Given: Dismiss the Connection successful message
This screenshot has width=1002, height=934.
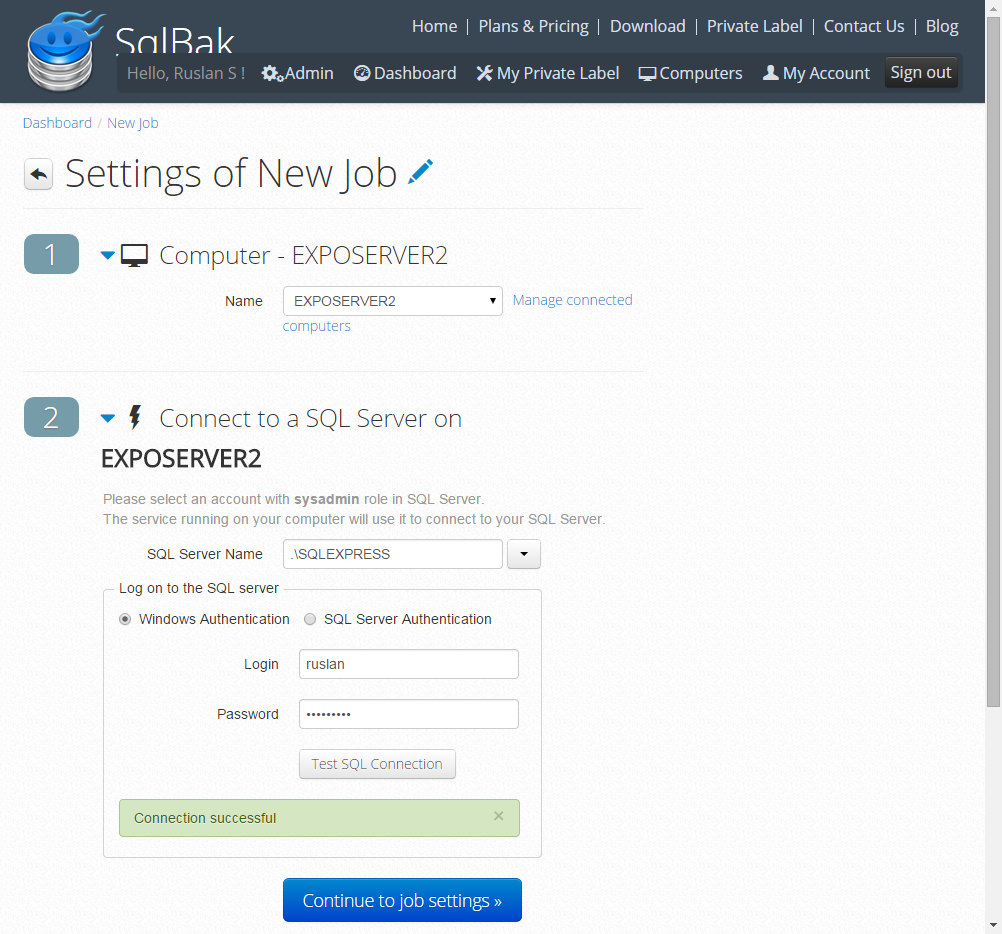Looking at the screenshot, I should pyautogui.click(x=498, y=816).
